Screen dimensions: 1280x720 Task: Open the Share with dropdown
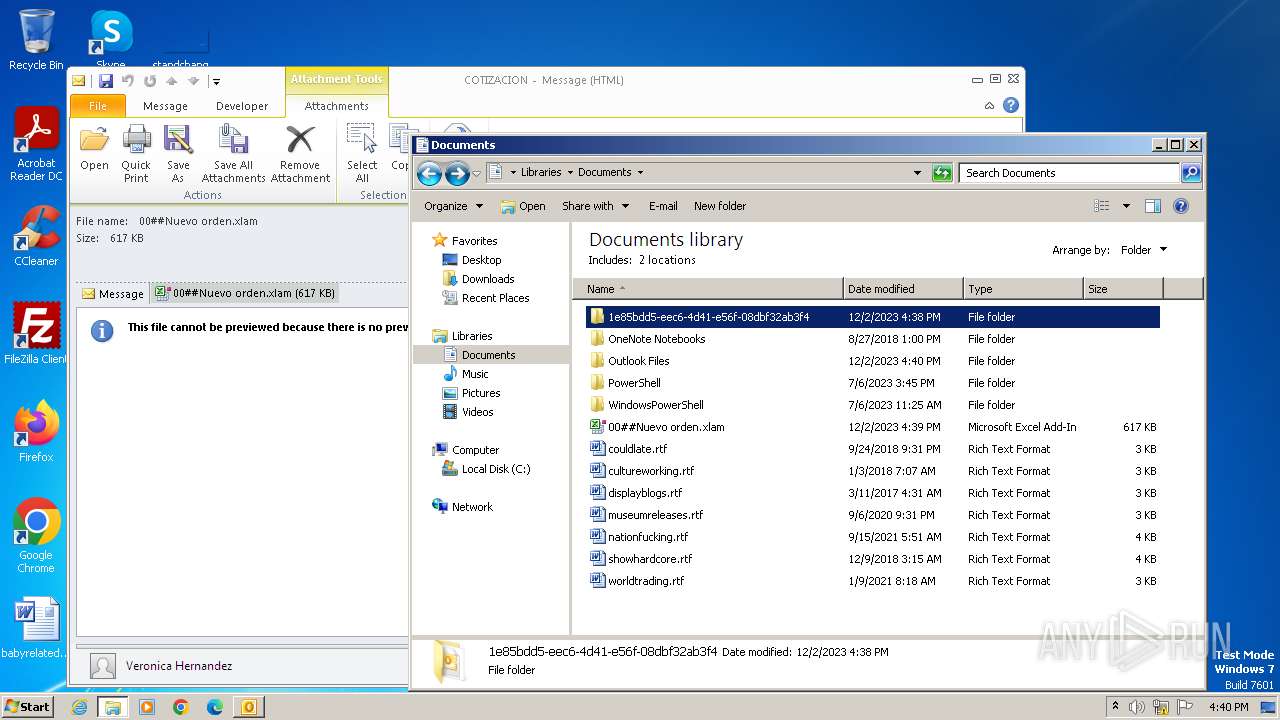596,206
